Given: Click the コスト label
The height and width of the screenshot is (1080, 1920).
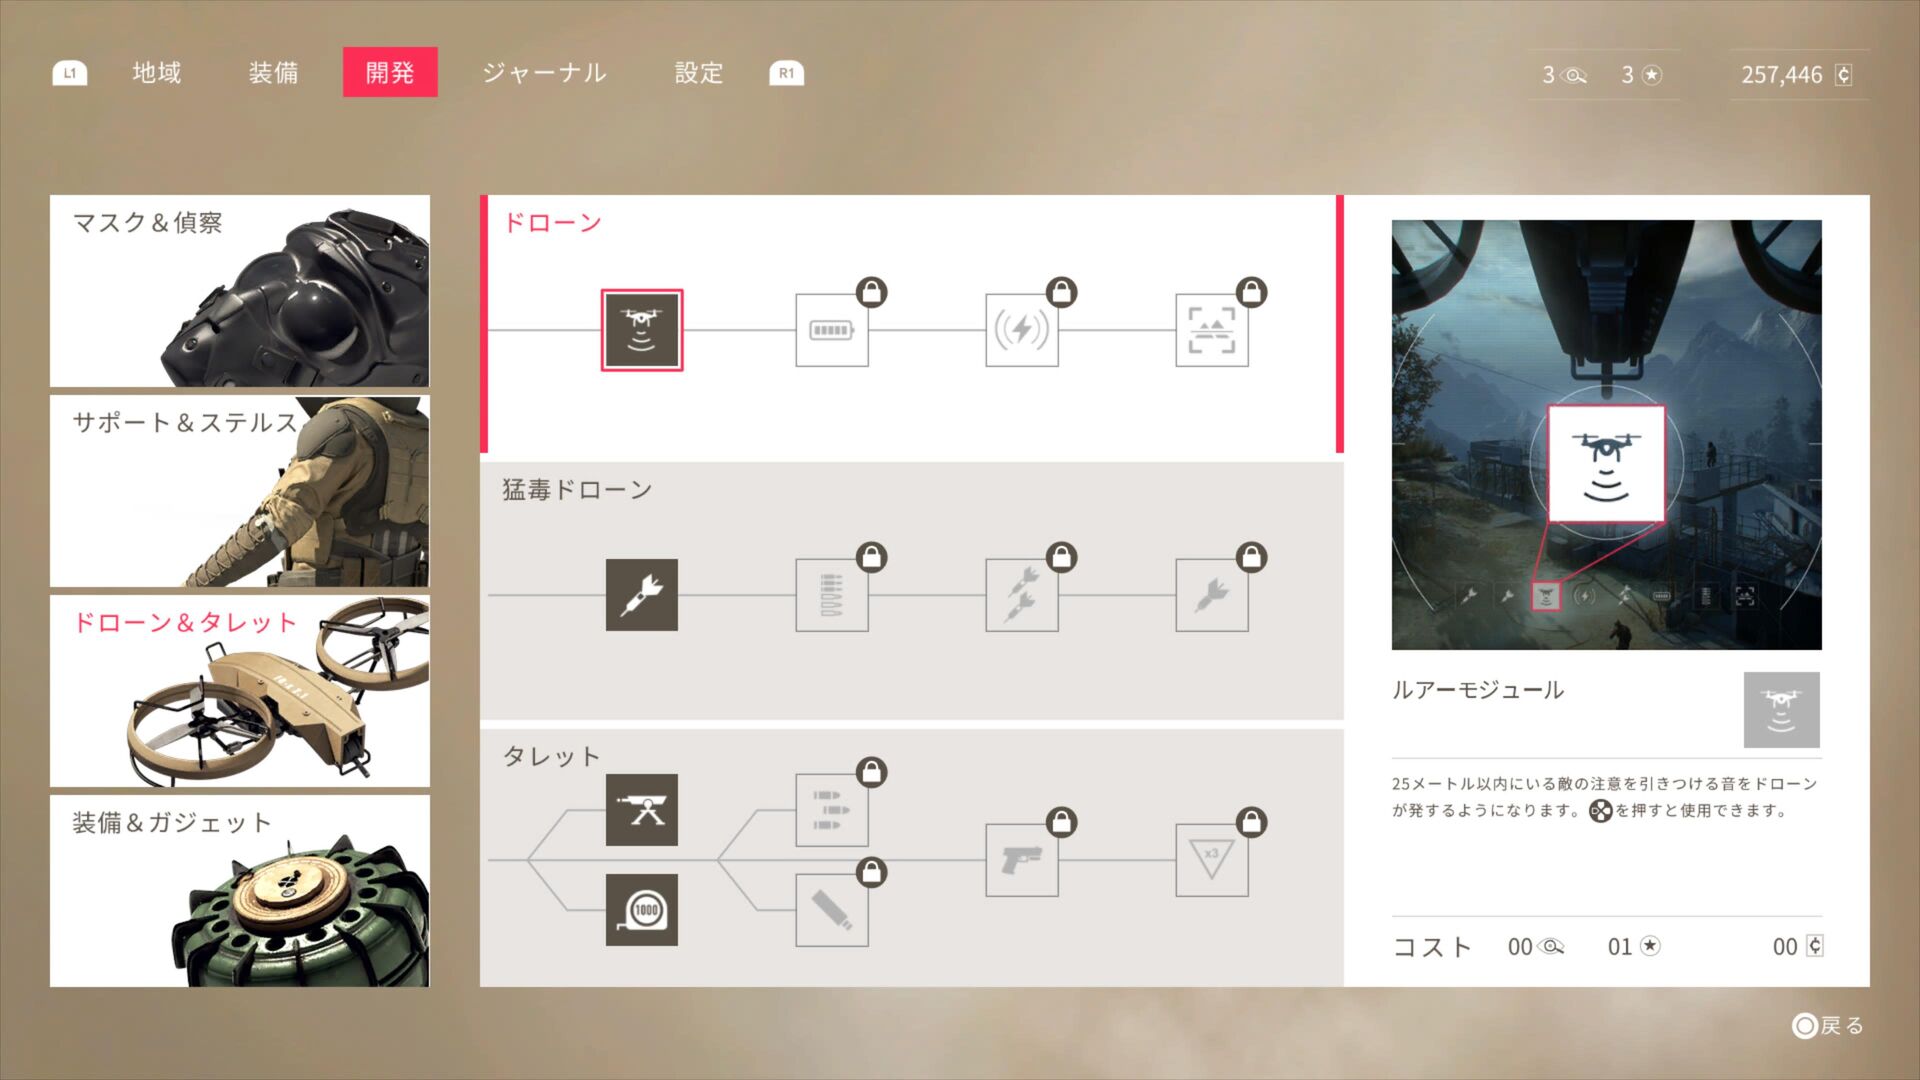Looking at the screenshot, I should tap(1433, 947).
